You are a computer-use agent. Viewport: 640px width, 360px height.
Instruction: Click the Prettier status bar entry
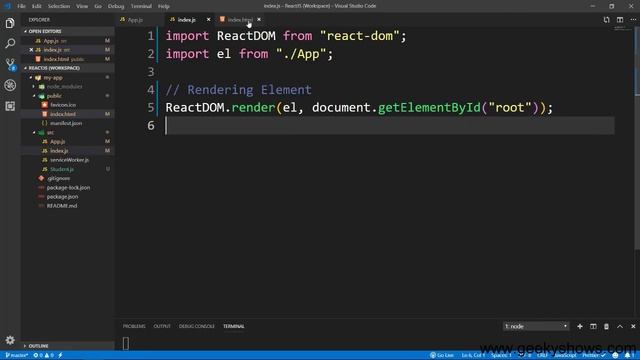pyautogui.click(x=593, y=355)
